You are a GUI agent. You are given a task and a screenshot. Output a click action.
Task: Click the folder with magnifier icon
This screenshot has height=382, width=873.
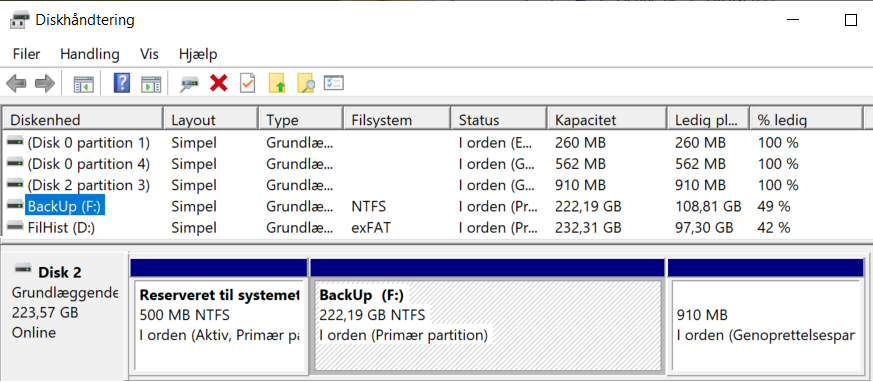click(306, 84)
